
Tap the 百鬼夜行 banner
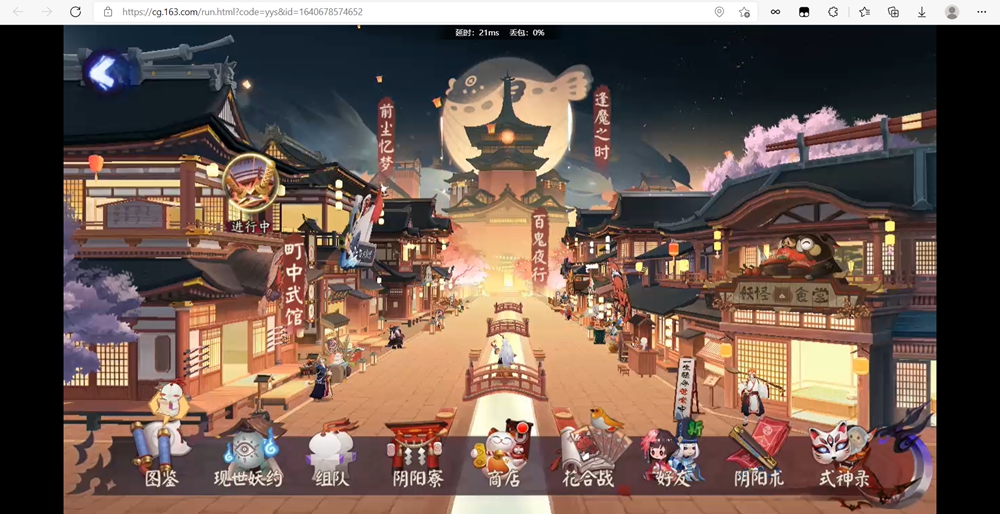pos(540,248)
